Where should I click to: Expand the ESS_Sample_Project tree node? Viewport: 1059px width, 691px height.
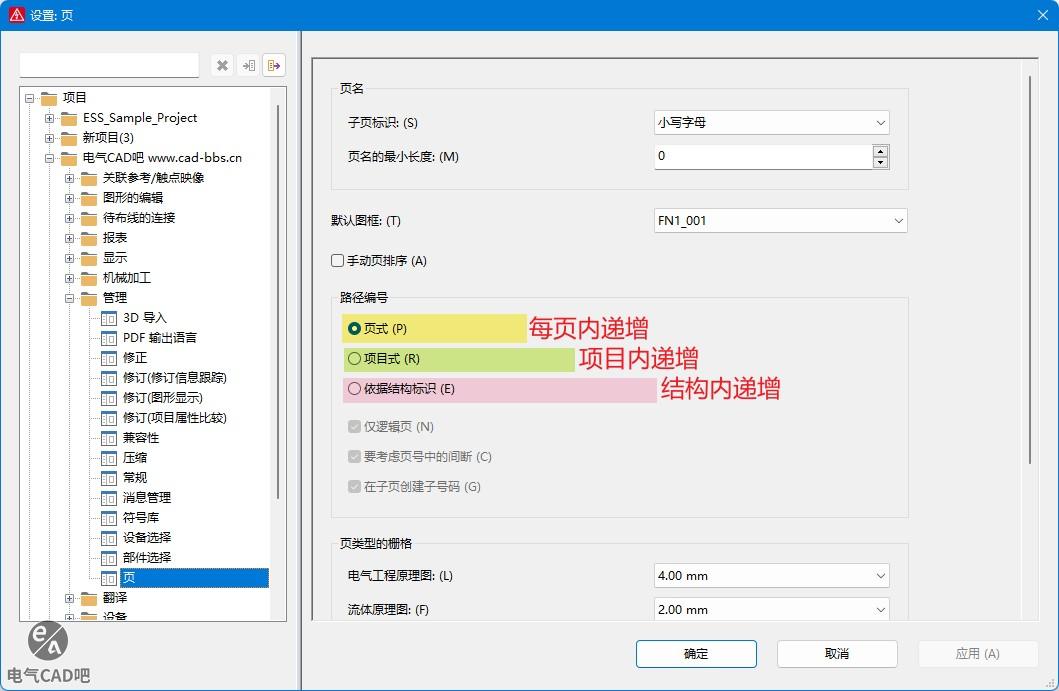(49, 118)
